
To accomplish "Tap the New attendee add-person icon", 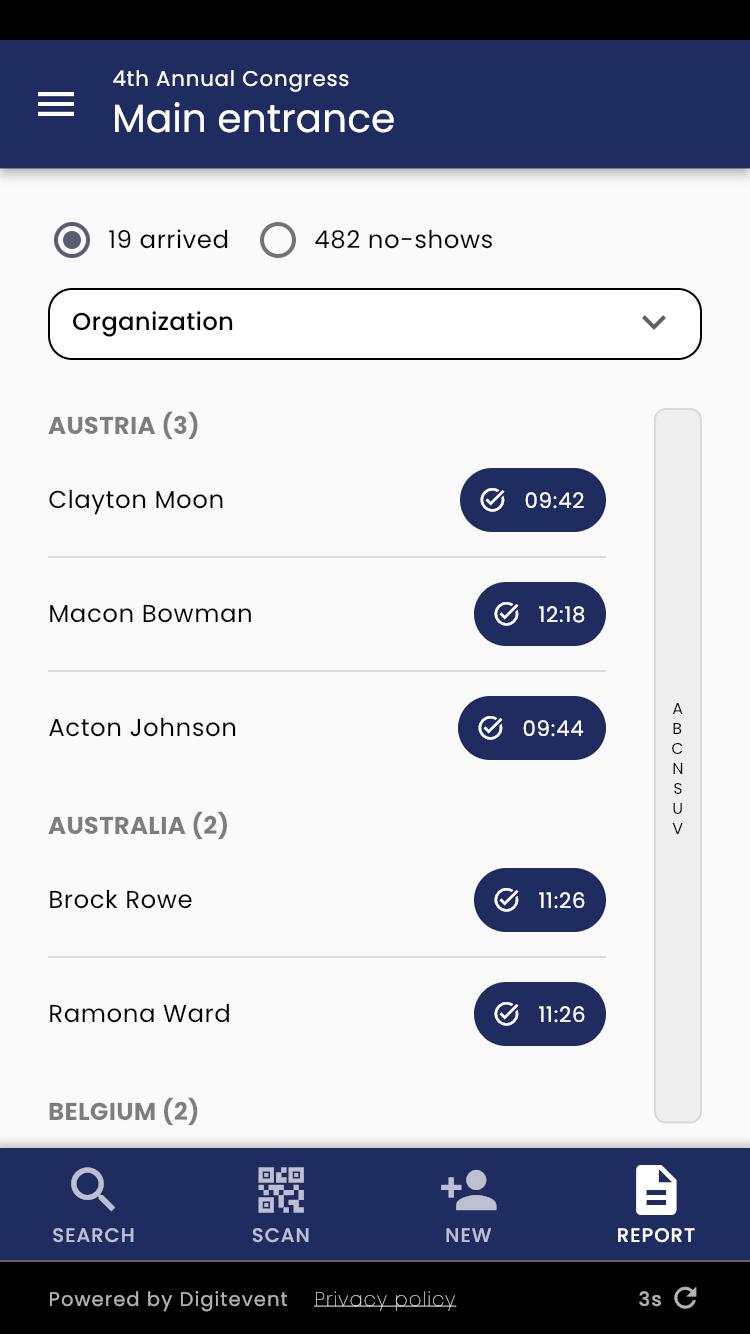I will tap(468, 1189).
